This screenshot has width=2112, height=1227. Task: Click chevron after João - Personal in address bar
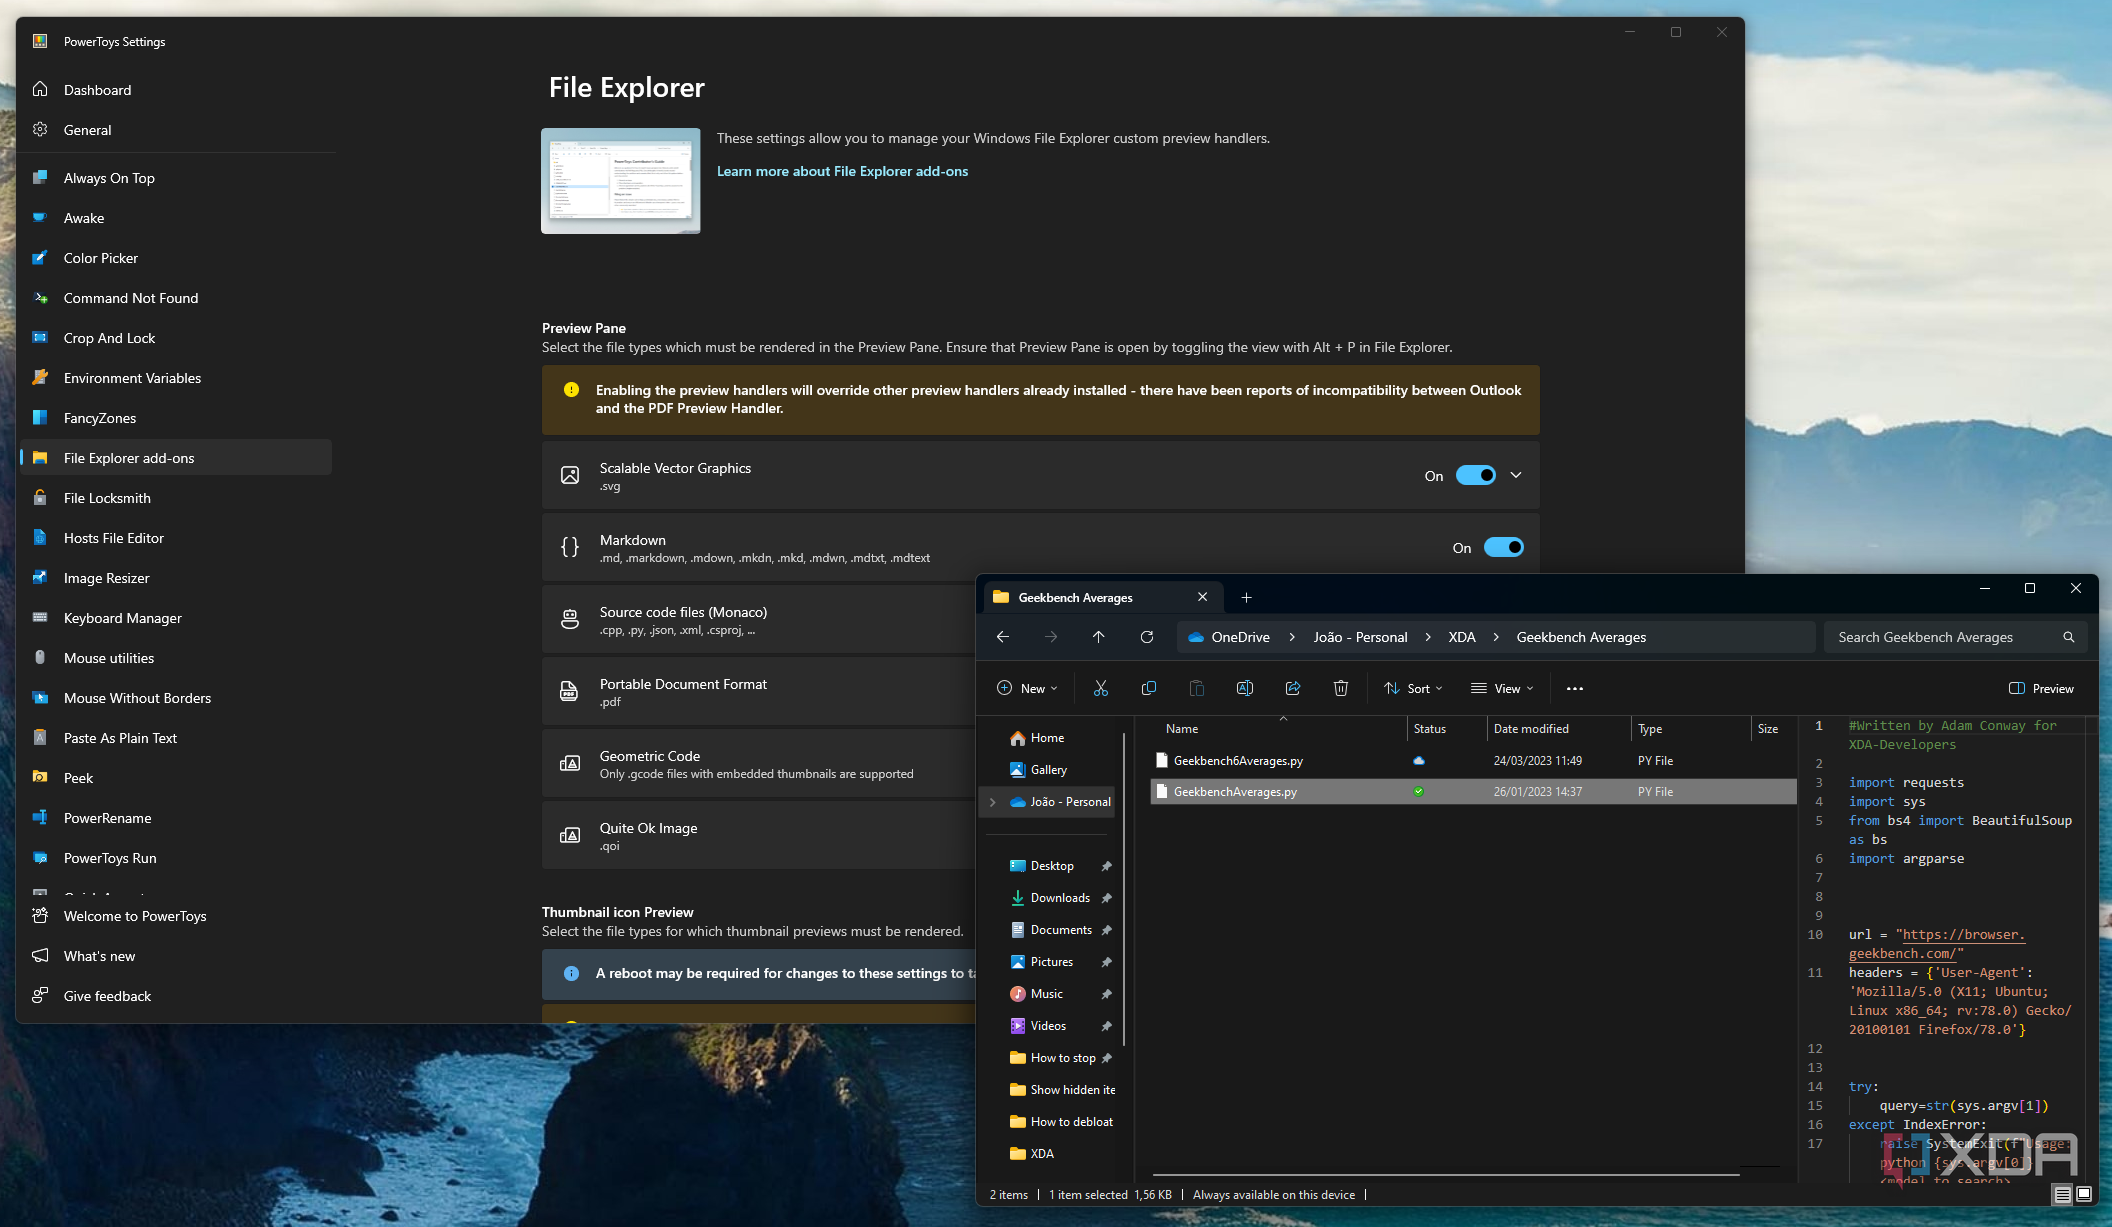click(x=1428, y=637)
